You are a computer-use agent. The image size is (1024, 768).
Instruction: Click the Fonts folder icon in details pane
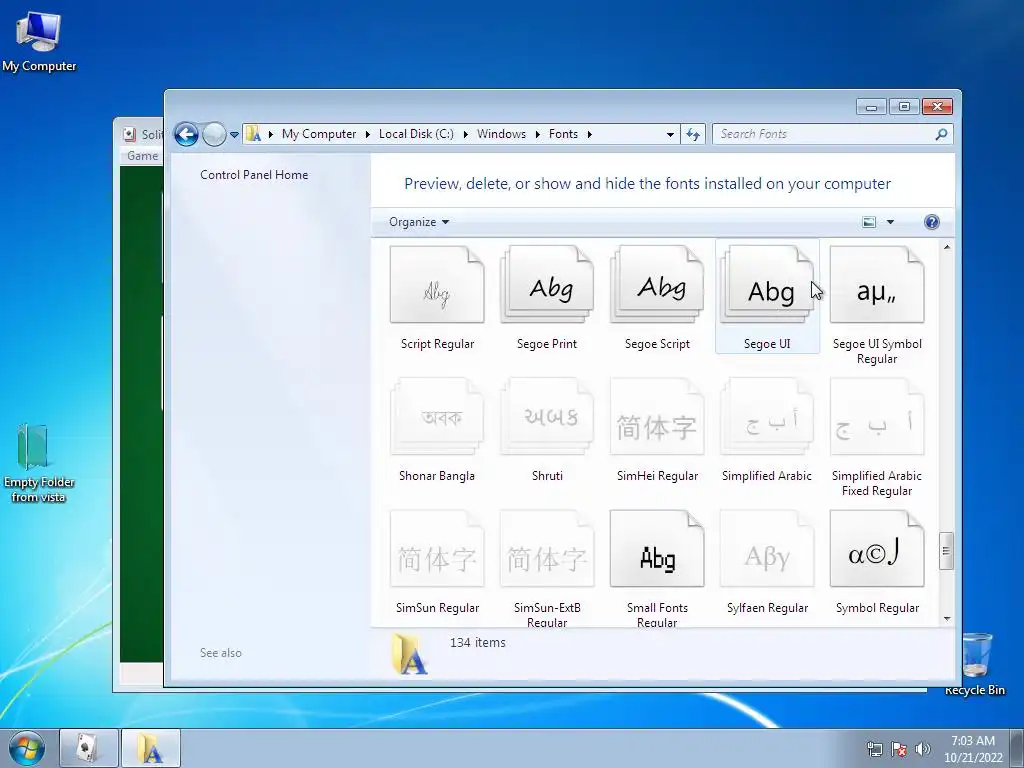(x=409, y=653)
